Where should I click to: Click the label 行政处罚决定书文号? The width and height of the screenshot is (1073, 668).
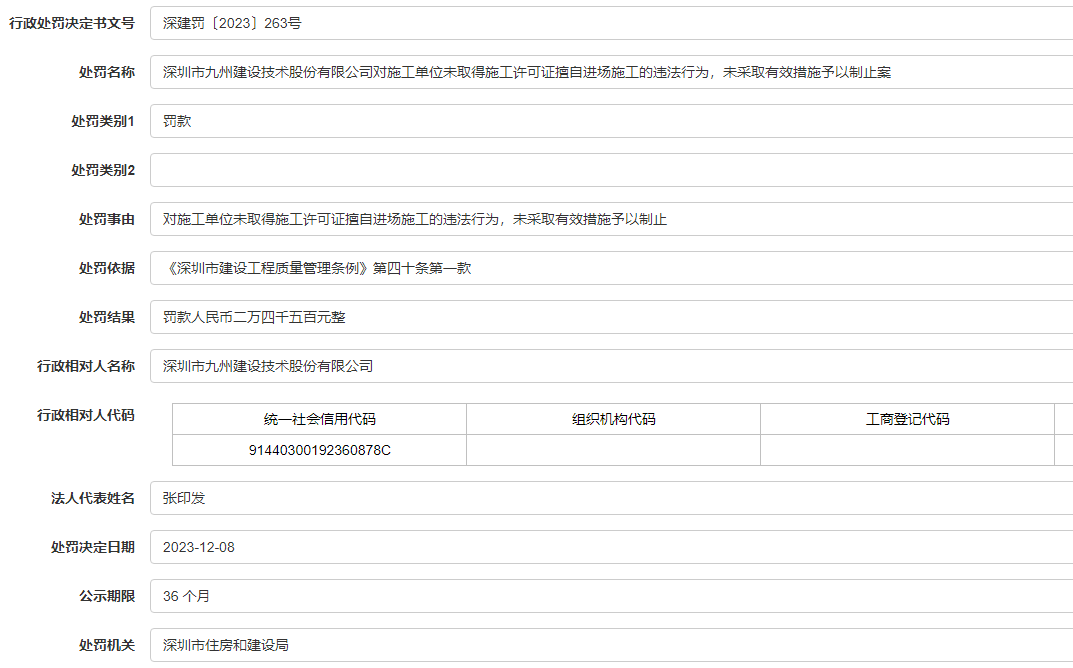click(x=72, y=23)
